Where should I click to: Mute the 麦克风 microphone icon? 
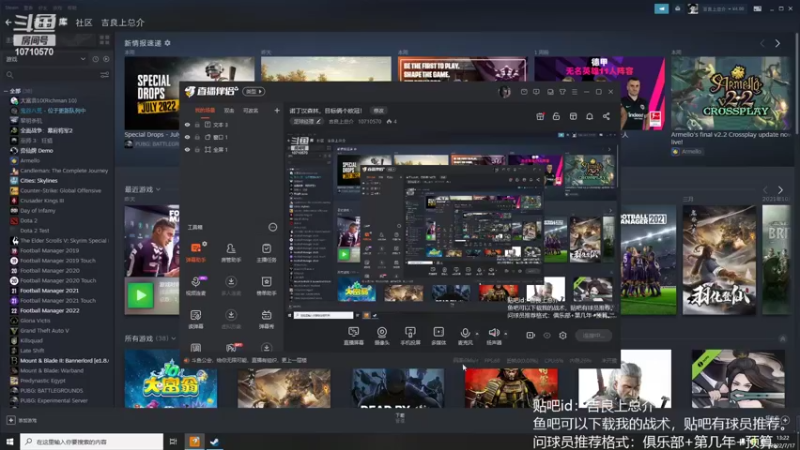point(465,334)
